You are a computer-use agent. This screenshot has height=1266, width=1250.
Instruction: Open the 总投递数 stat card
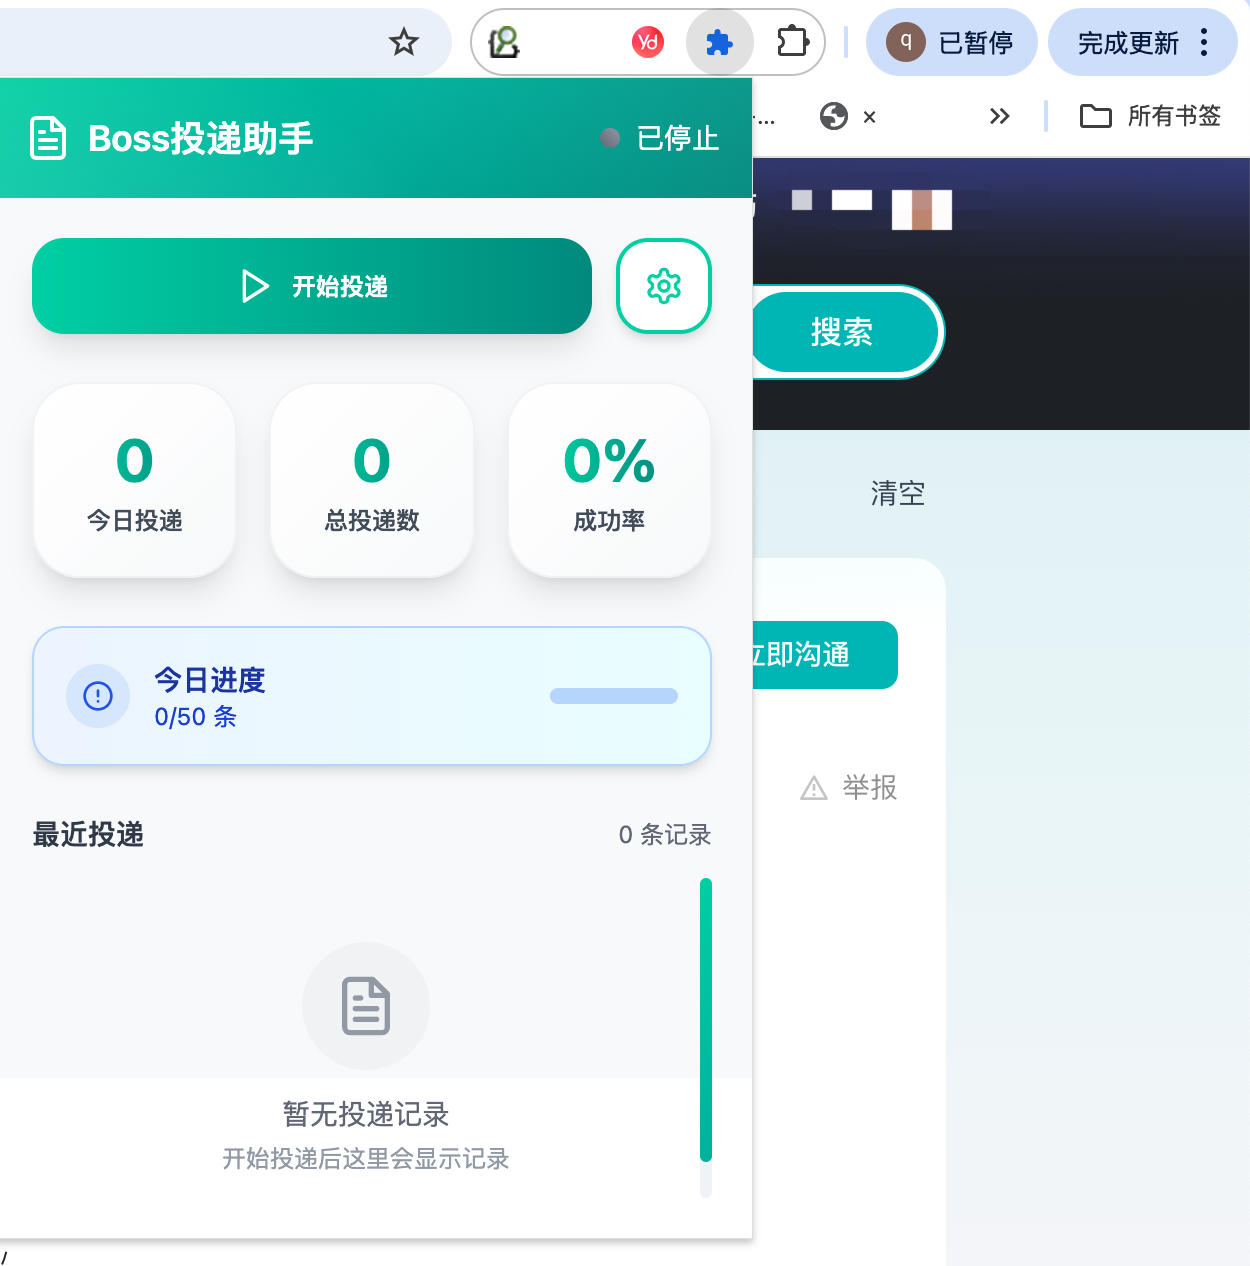372,481
